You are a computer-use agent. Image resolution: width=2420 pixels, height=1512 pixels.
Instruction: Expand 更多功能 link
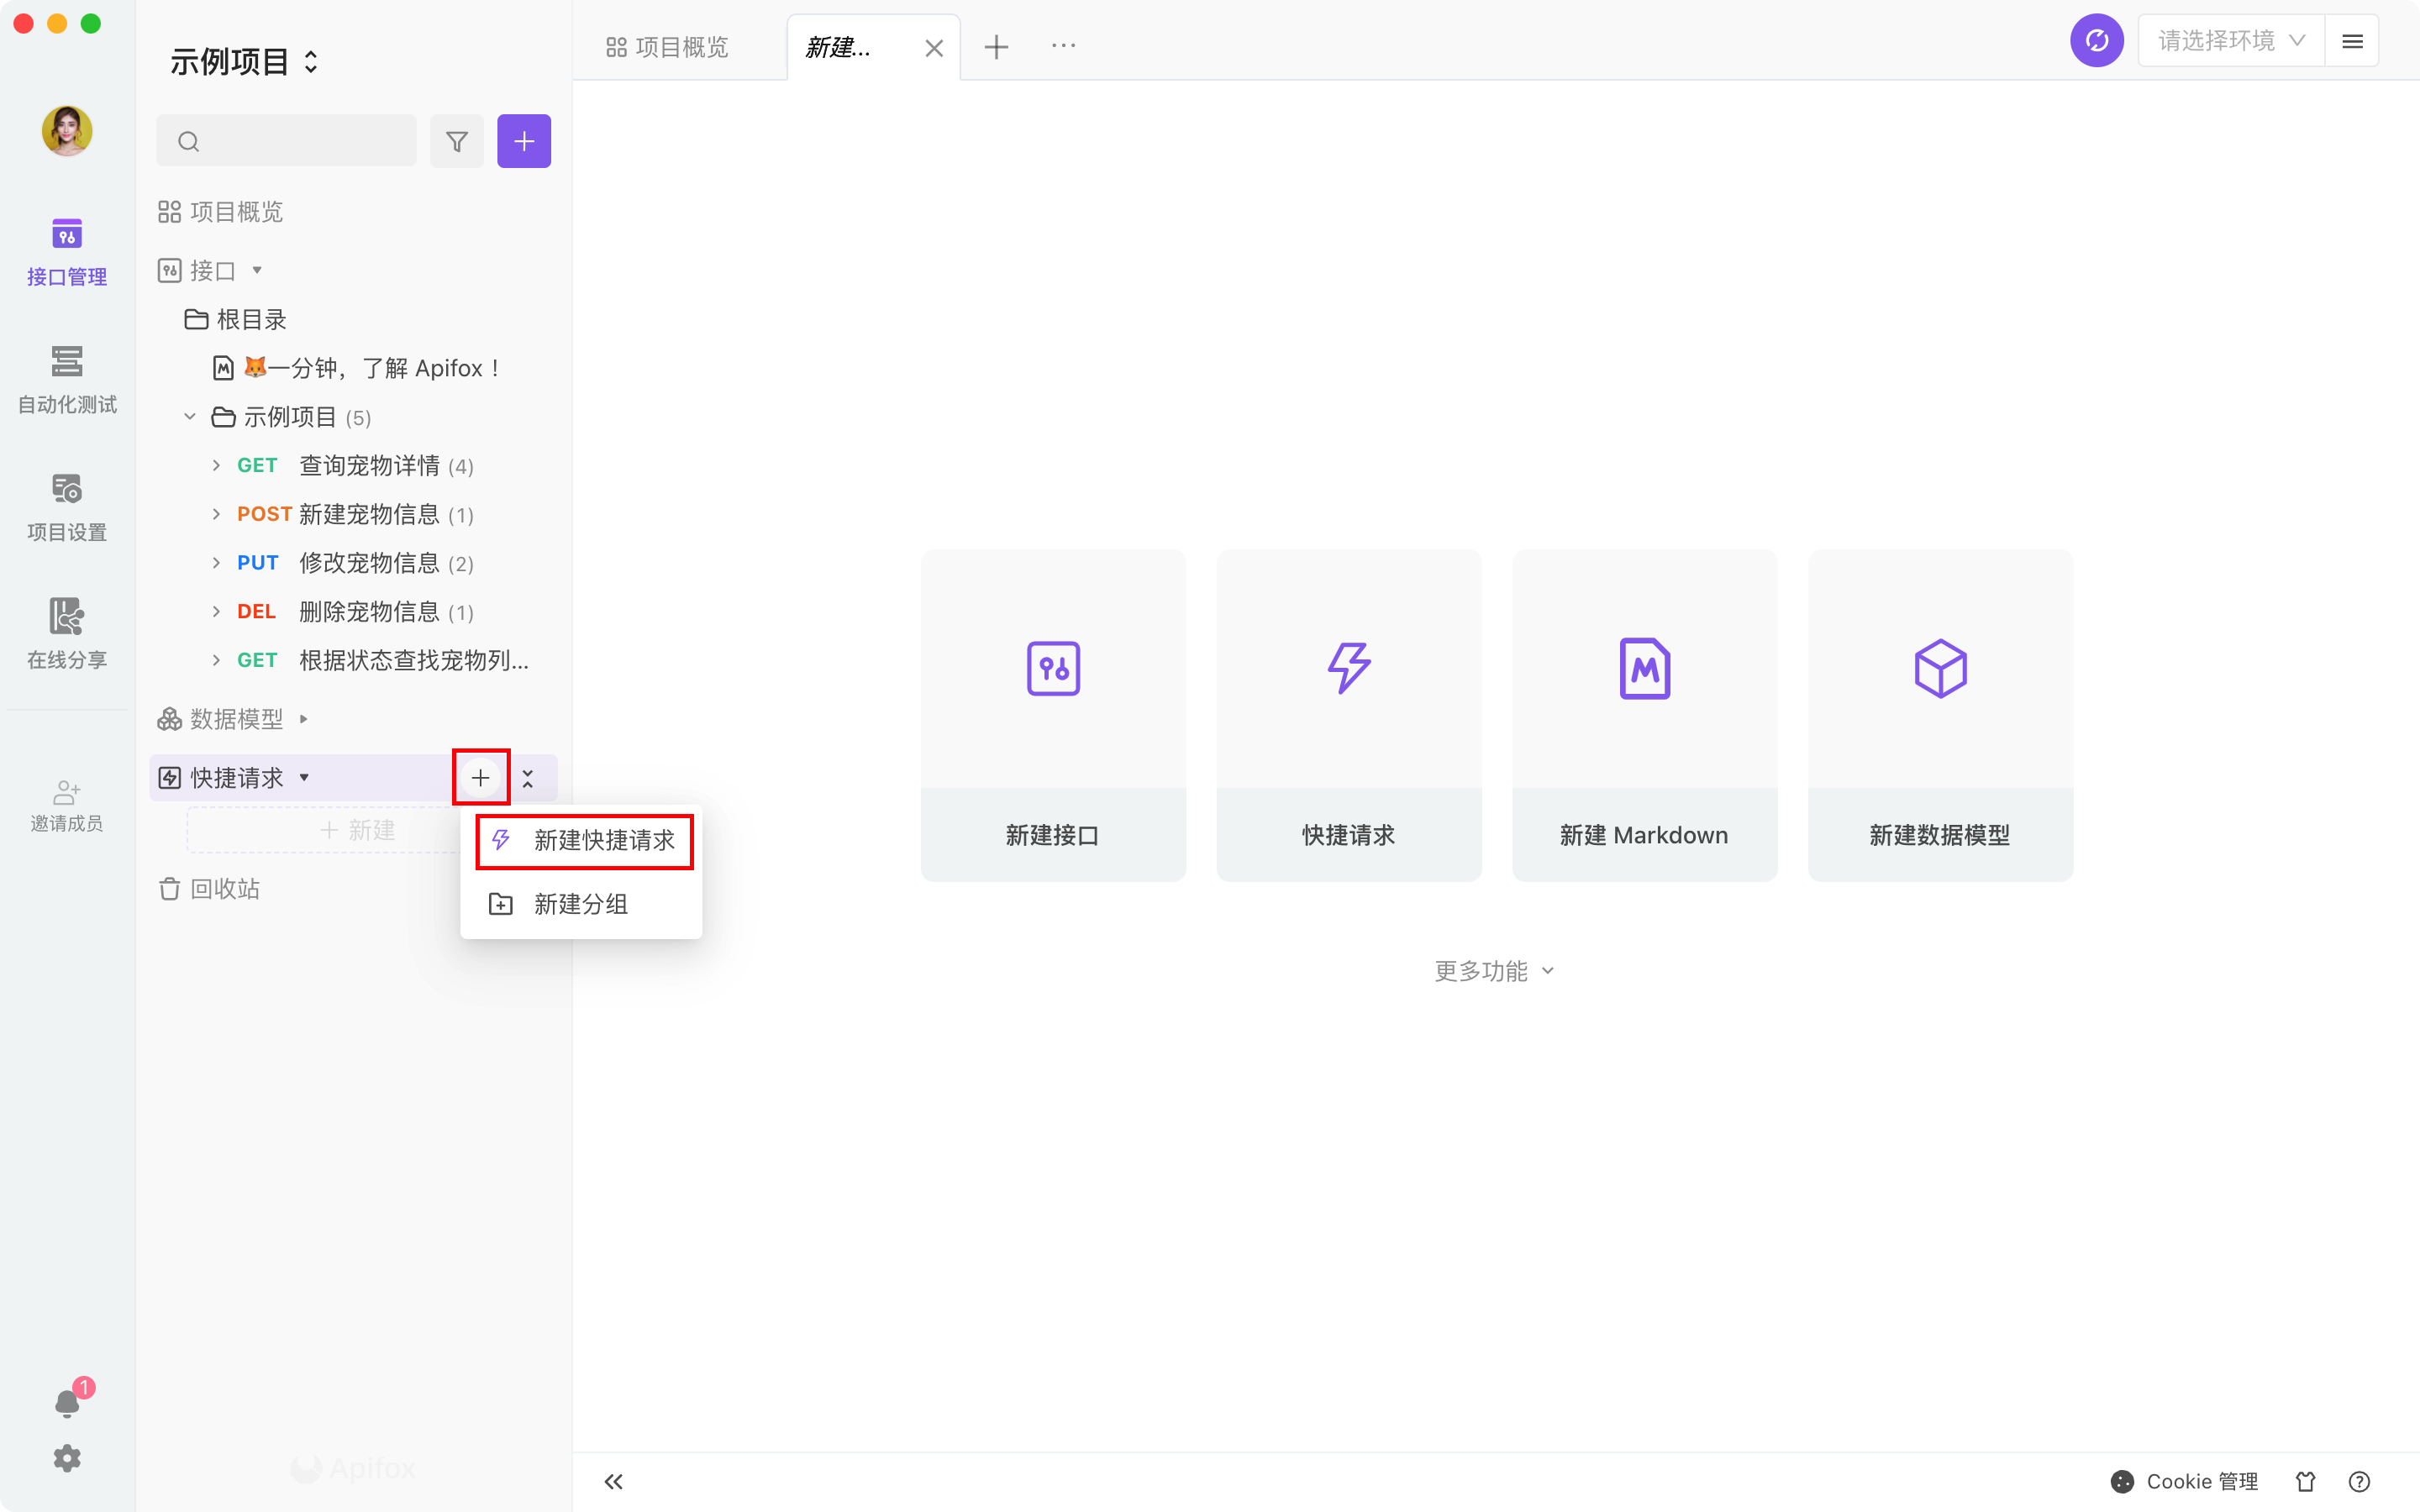1494,971
